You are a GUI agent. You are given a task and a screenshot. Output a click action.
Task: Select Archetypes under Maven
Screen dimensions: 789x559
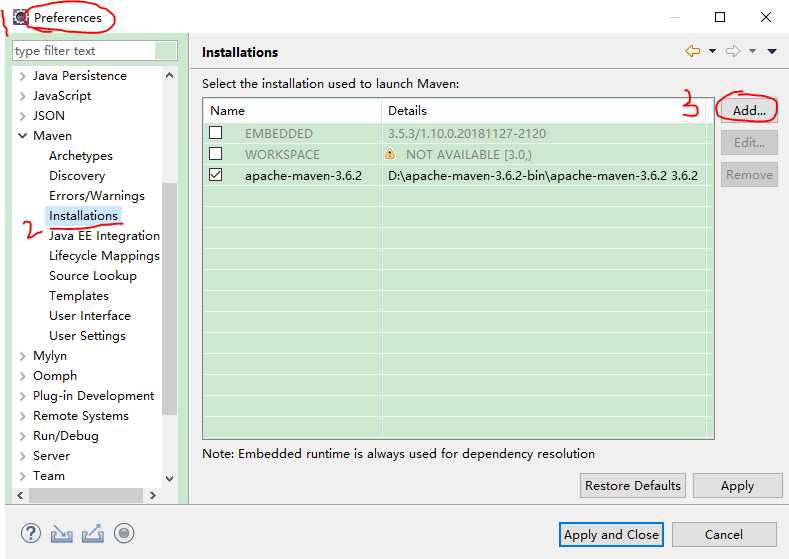pos(81,156)
